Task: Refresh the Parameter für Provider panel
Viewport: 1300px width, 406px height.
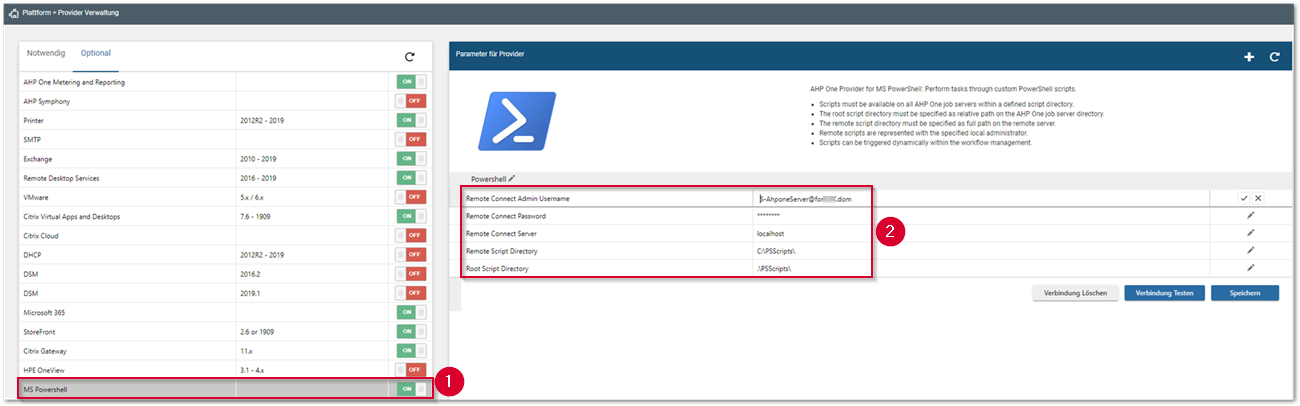Action: [x=1275, y=57]
